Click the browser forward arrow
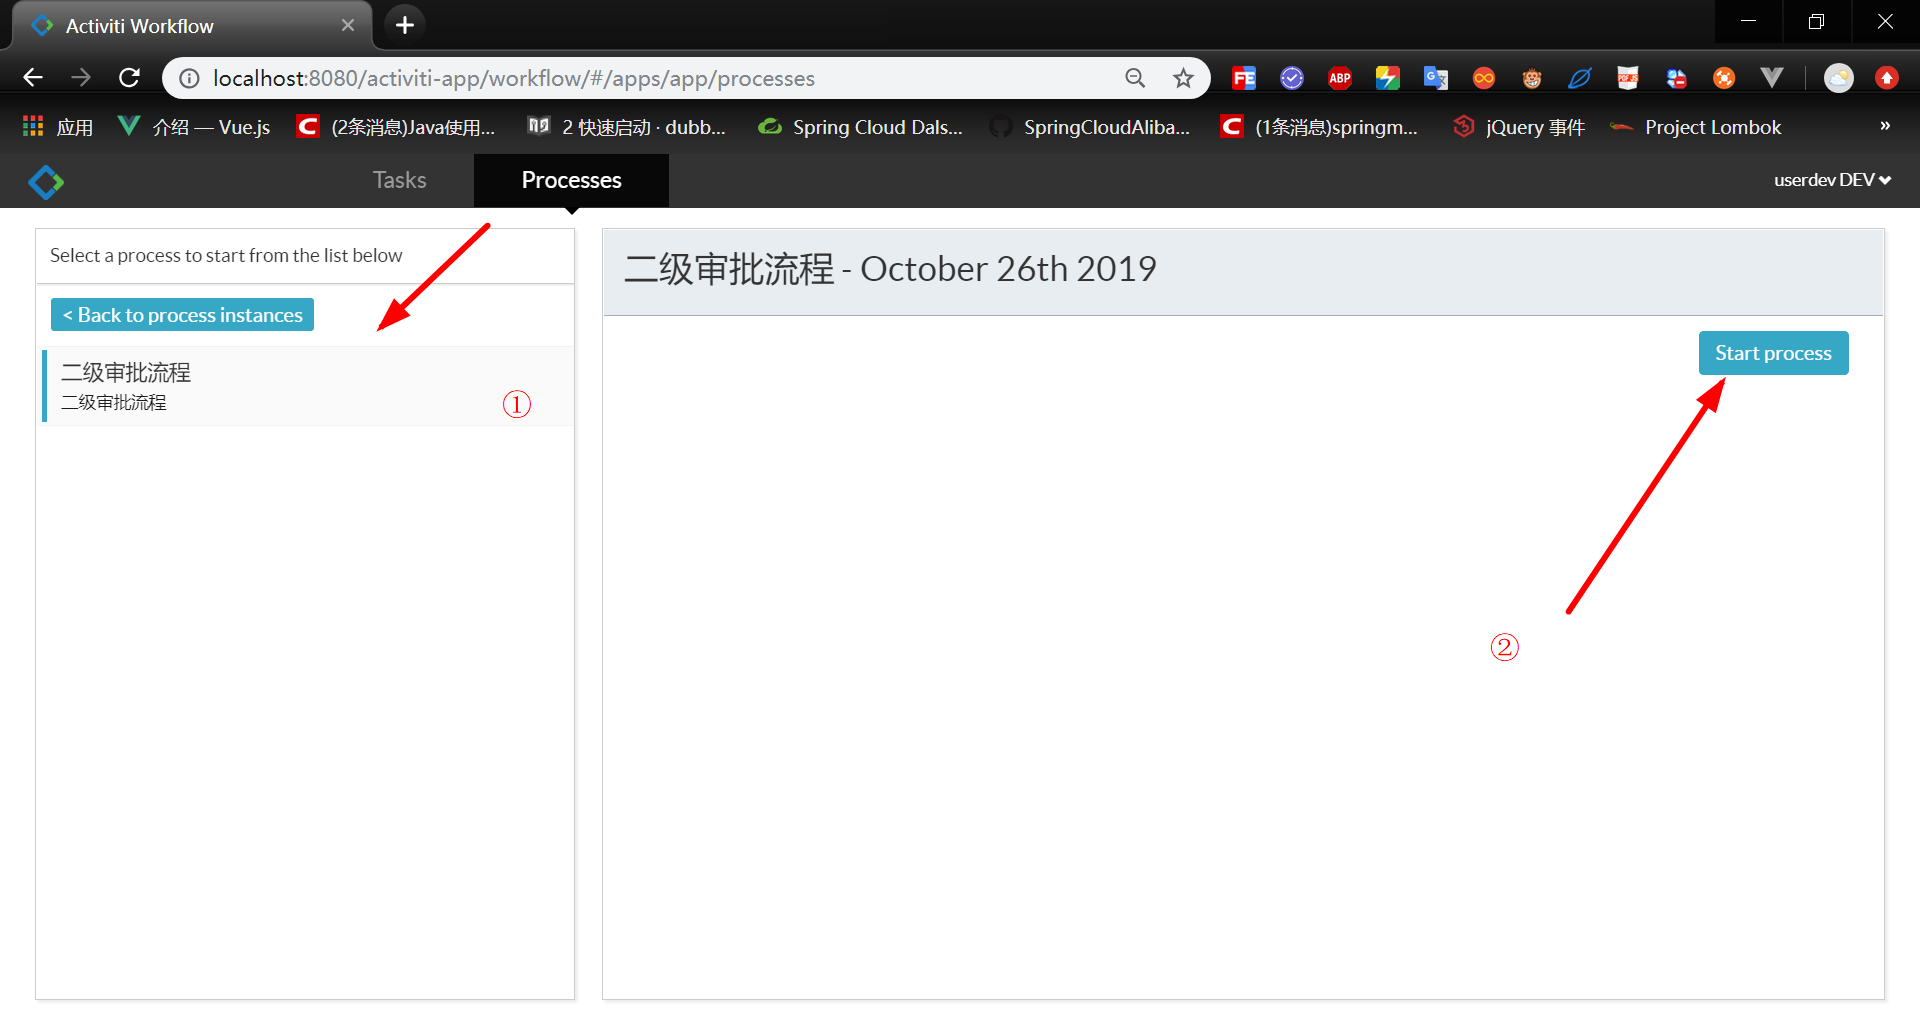 (81, 78)
